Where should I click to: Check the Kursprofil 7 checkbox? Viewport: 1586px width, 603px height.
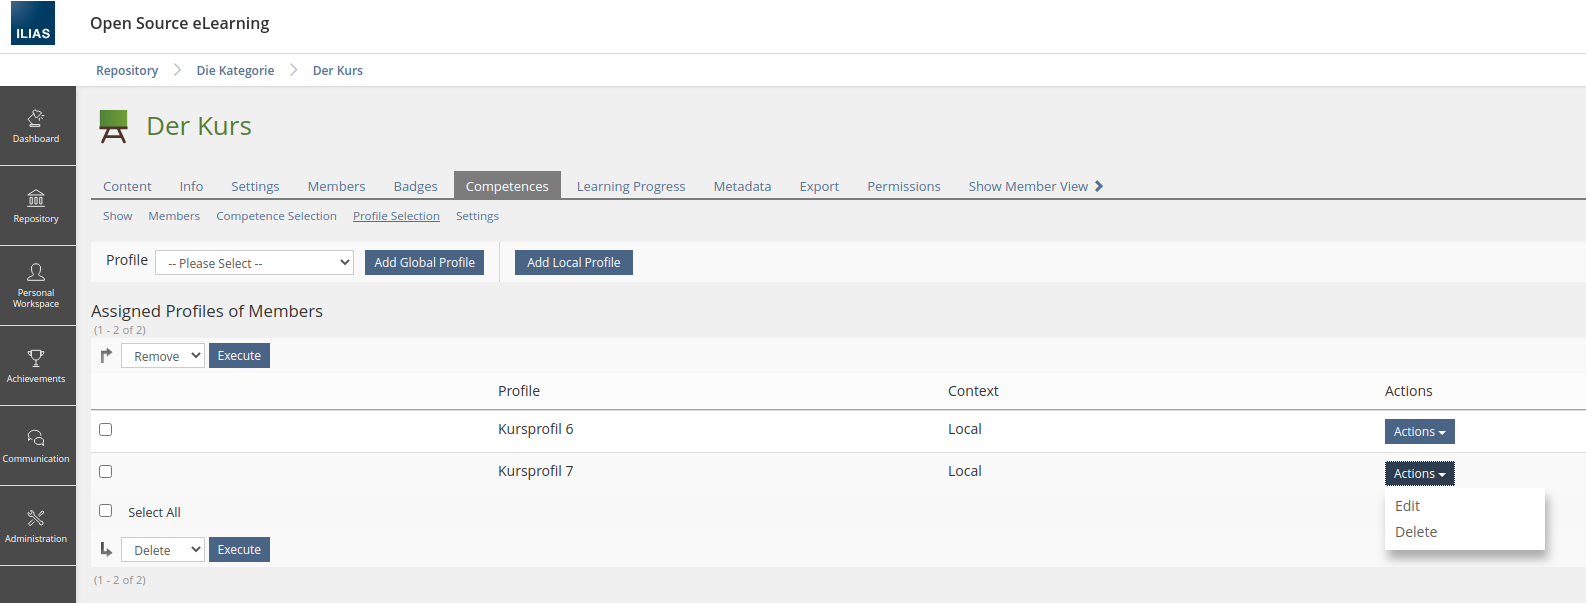[106, 472]
